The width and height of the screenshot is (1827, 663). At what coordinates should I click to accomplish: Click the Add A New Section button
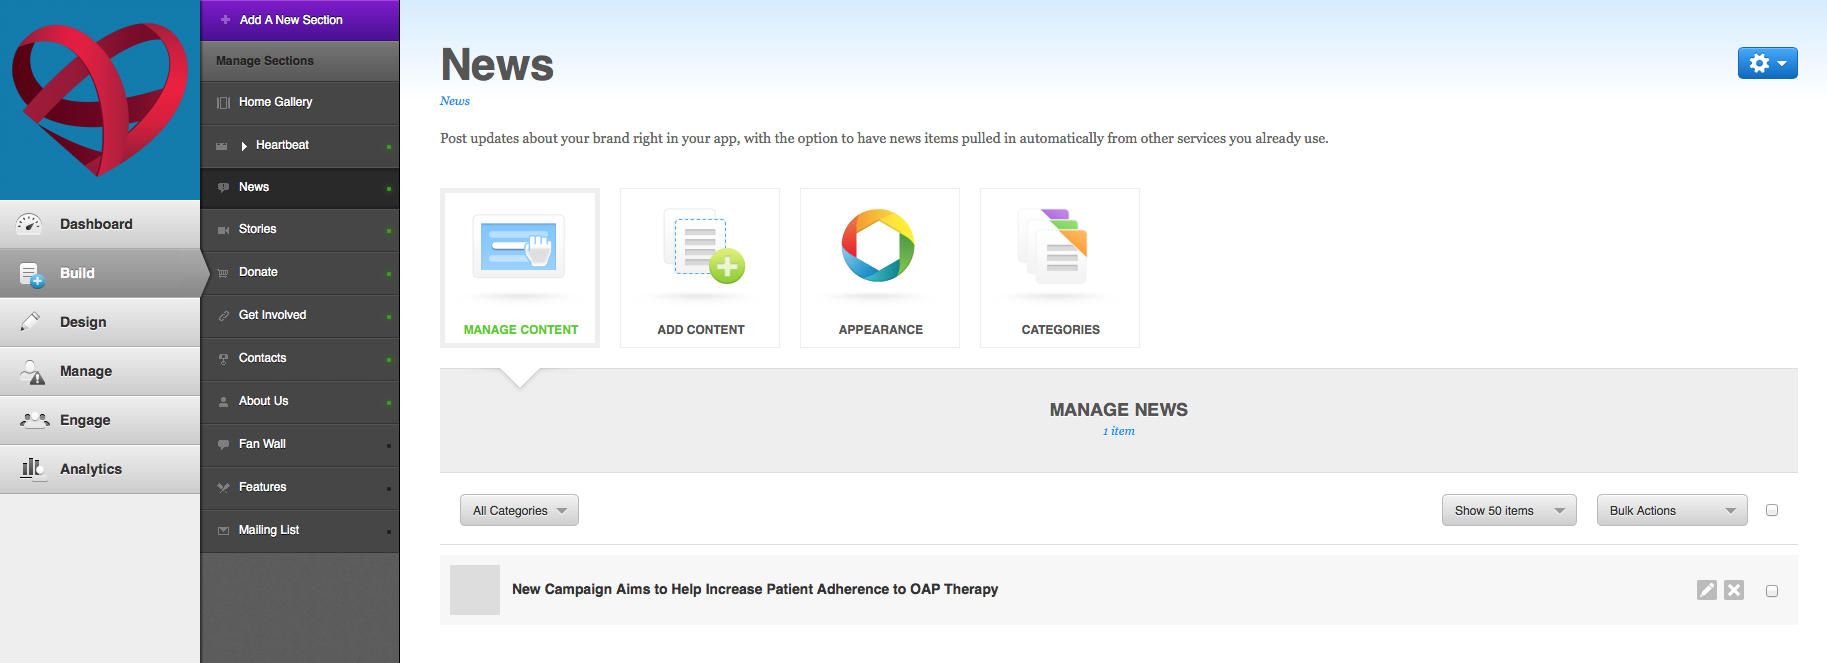(x=300, y=20)
